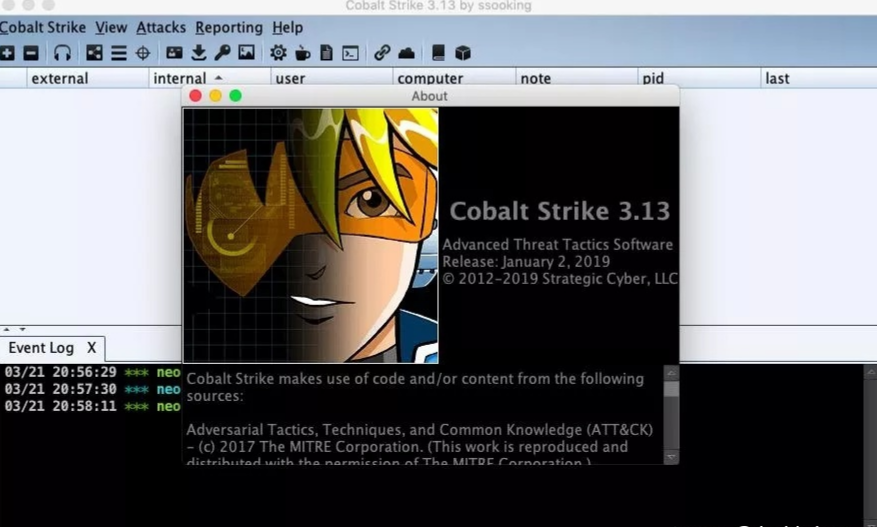This screenshot has width=877, height=527.
Task: Sort by the internal column header
Action: coord(210,78)
